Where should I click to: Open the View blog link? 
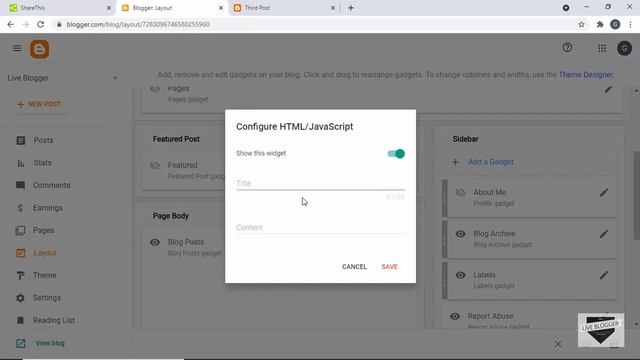50,343
